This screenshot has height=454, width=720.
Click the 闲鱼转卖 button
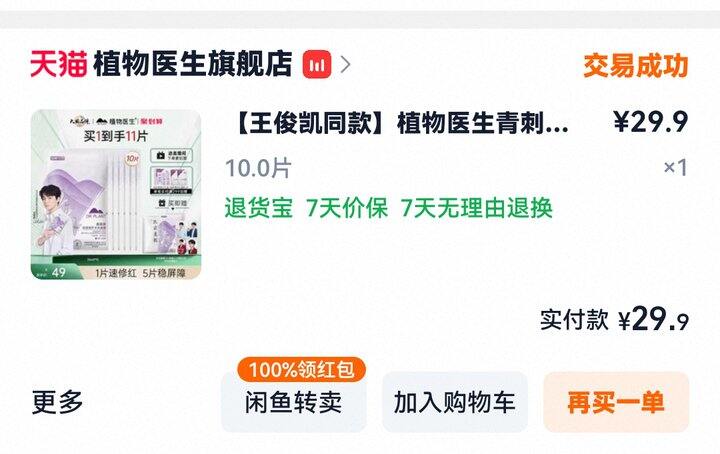294,403
